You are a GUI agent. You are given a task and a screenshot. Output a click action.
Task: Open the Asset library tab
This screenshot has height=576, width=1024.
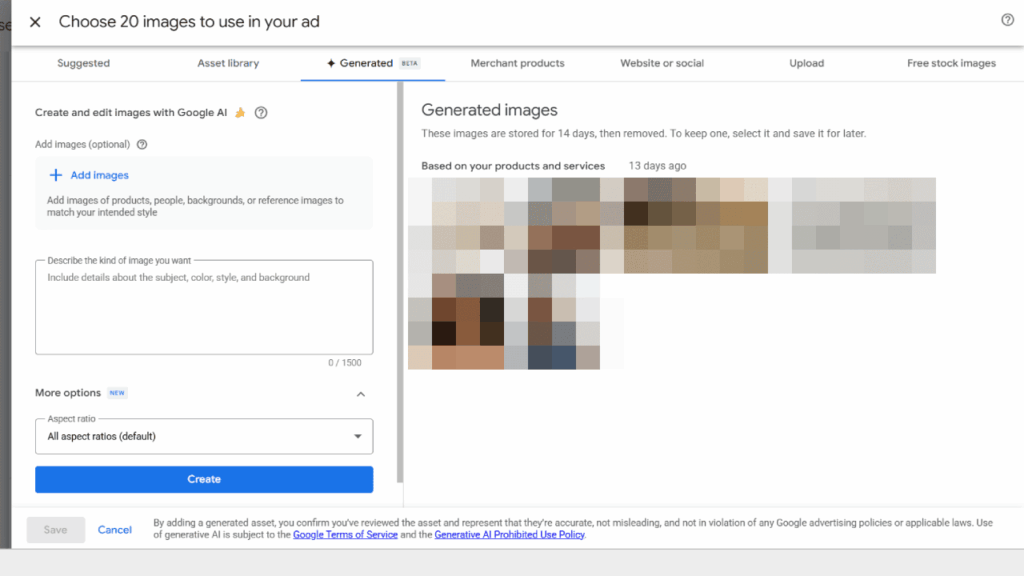click(228, 62)
